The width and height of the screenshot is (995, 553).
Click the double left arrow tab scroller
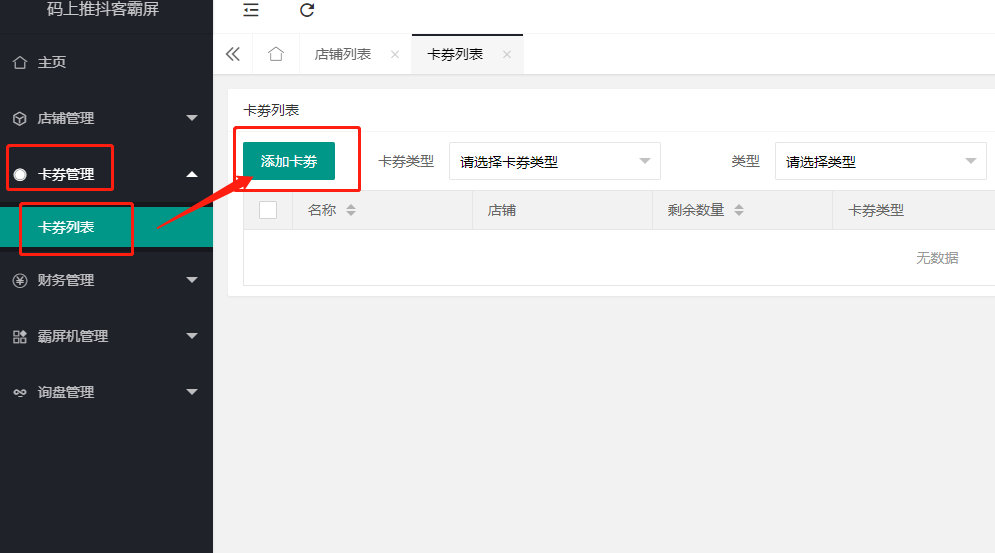click(233, 54)
